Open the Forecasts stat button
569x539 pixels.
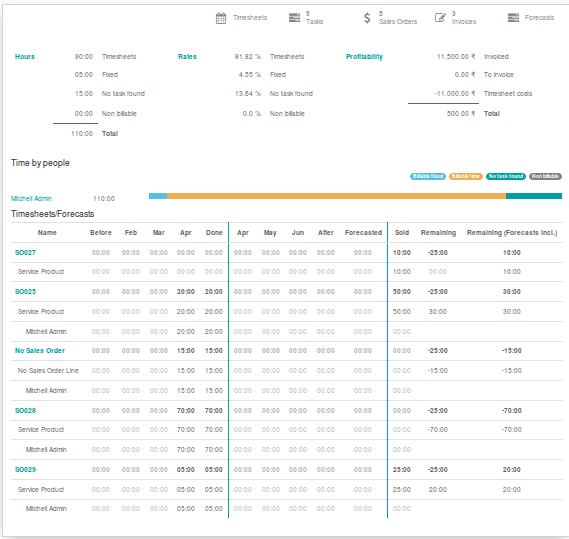coord(531,18)
